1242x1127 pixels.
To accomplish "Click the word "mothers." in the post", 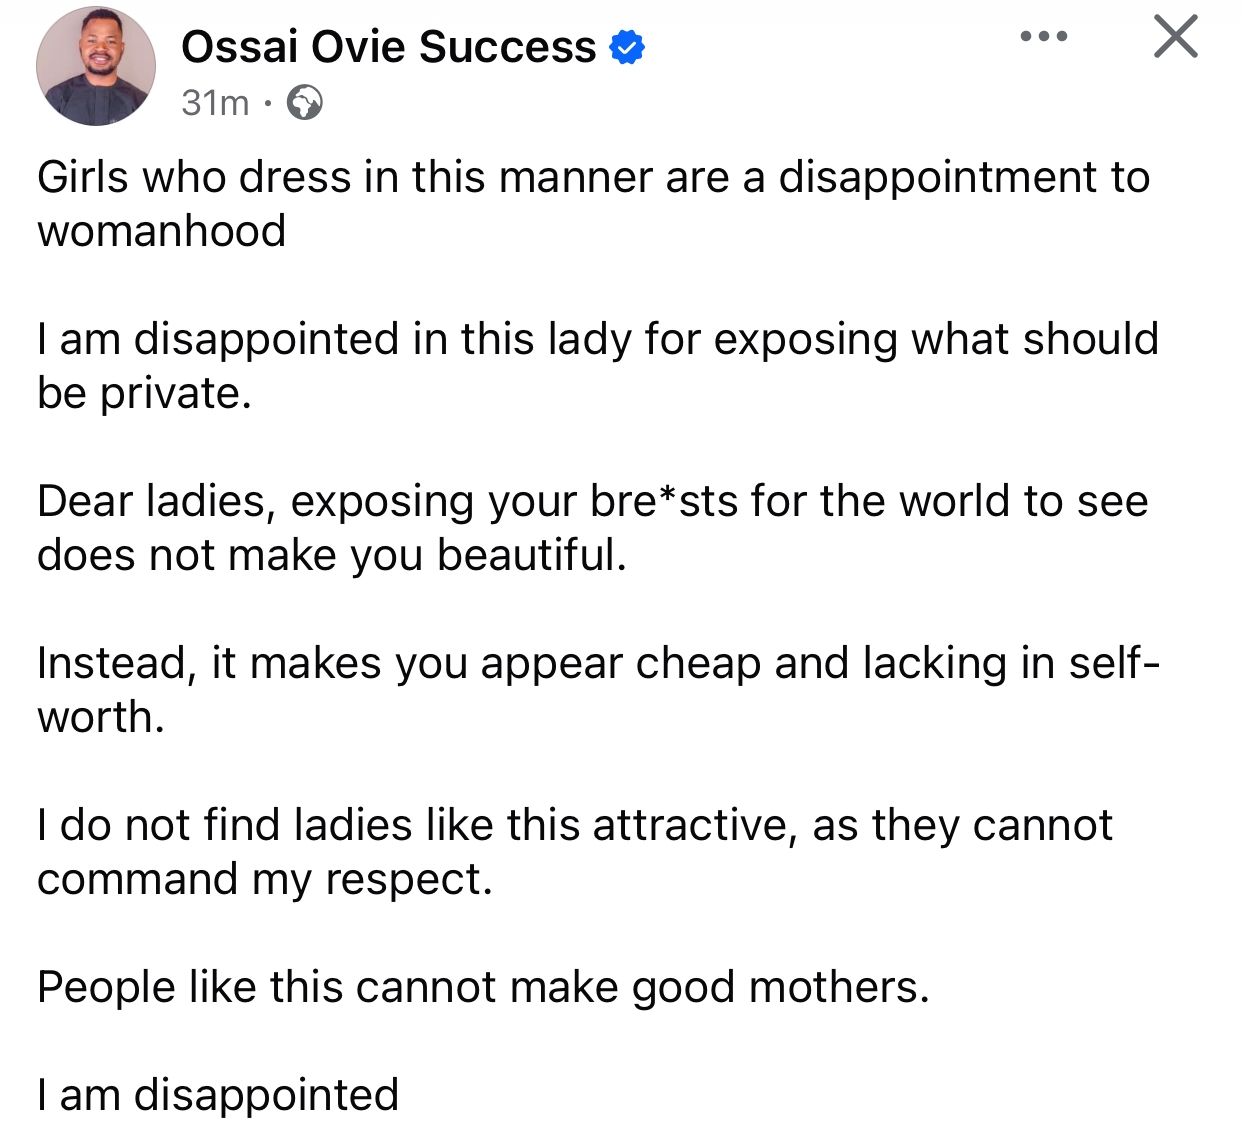I will click(839, 988).
